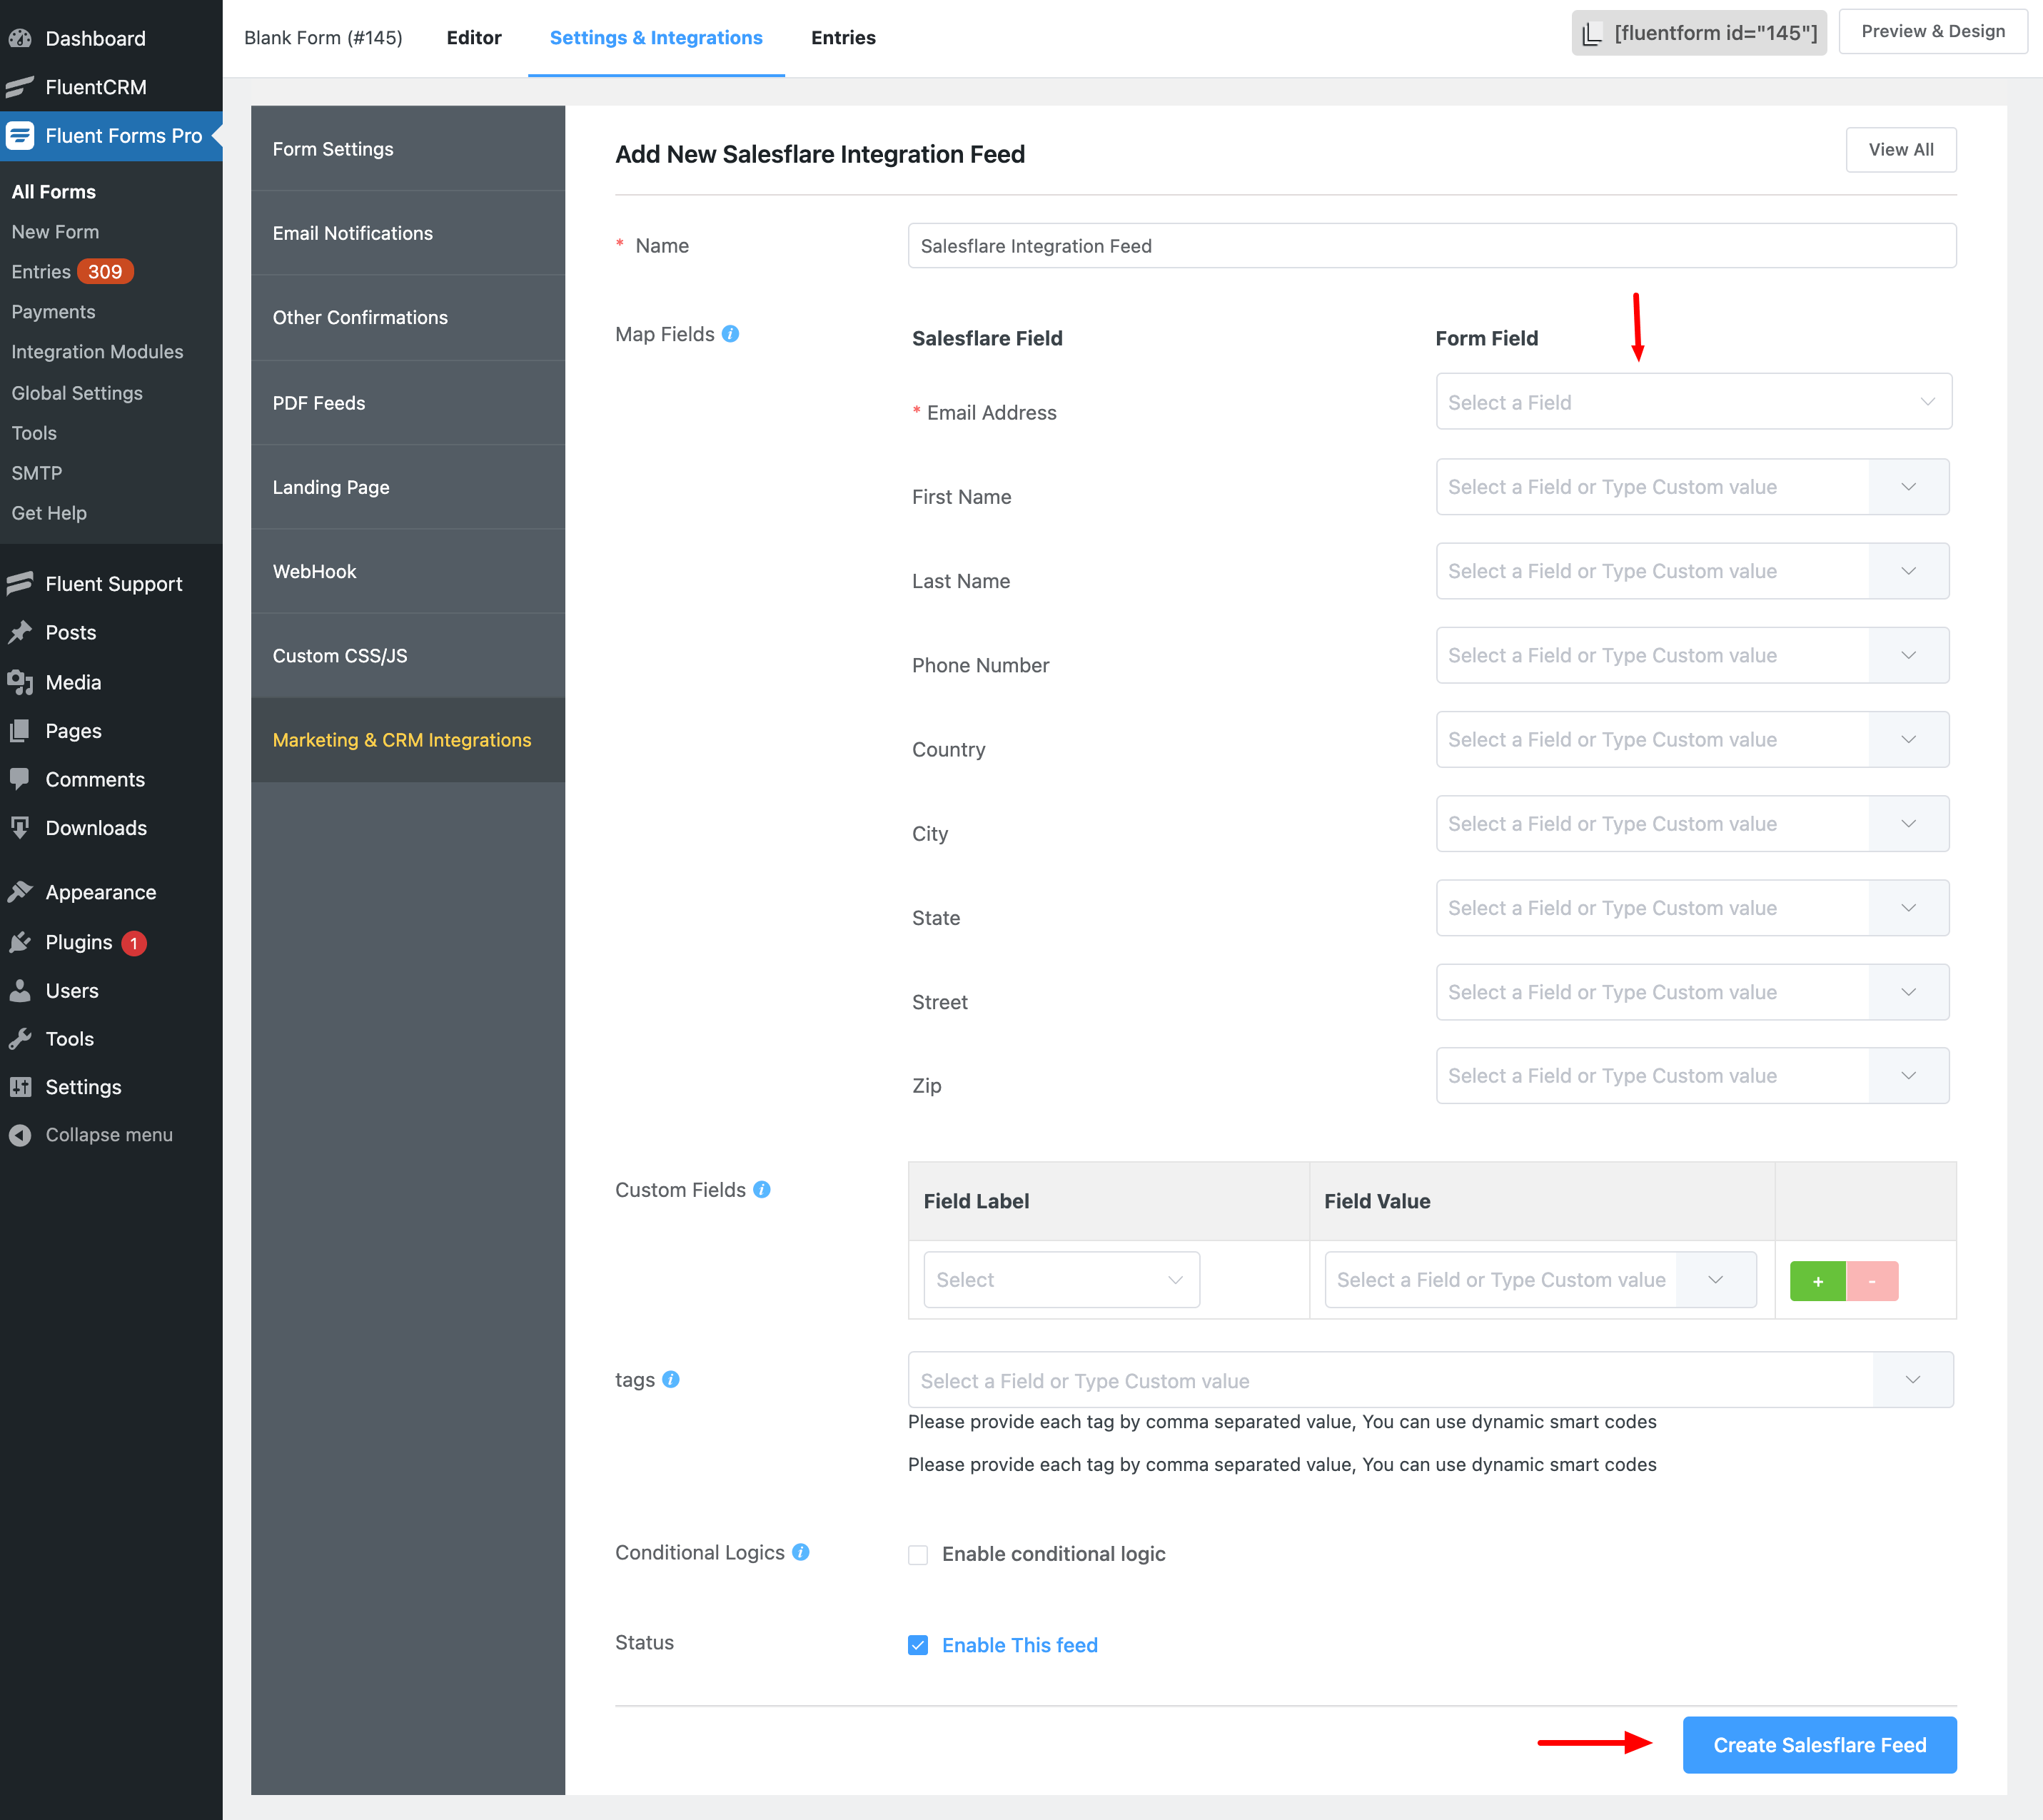
Task: Open Email Notifications settings
Action: pyautogui.click(x=408, y=233)
